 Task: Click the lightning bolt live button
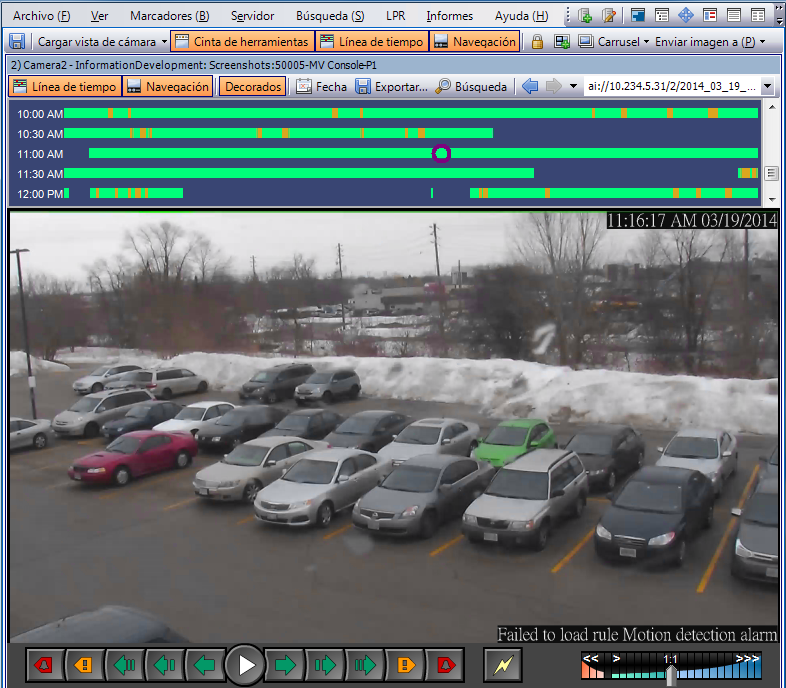503,665
